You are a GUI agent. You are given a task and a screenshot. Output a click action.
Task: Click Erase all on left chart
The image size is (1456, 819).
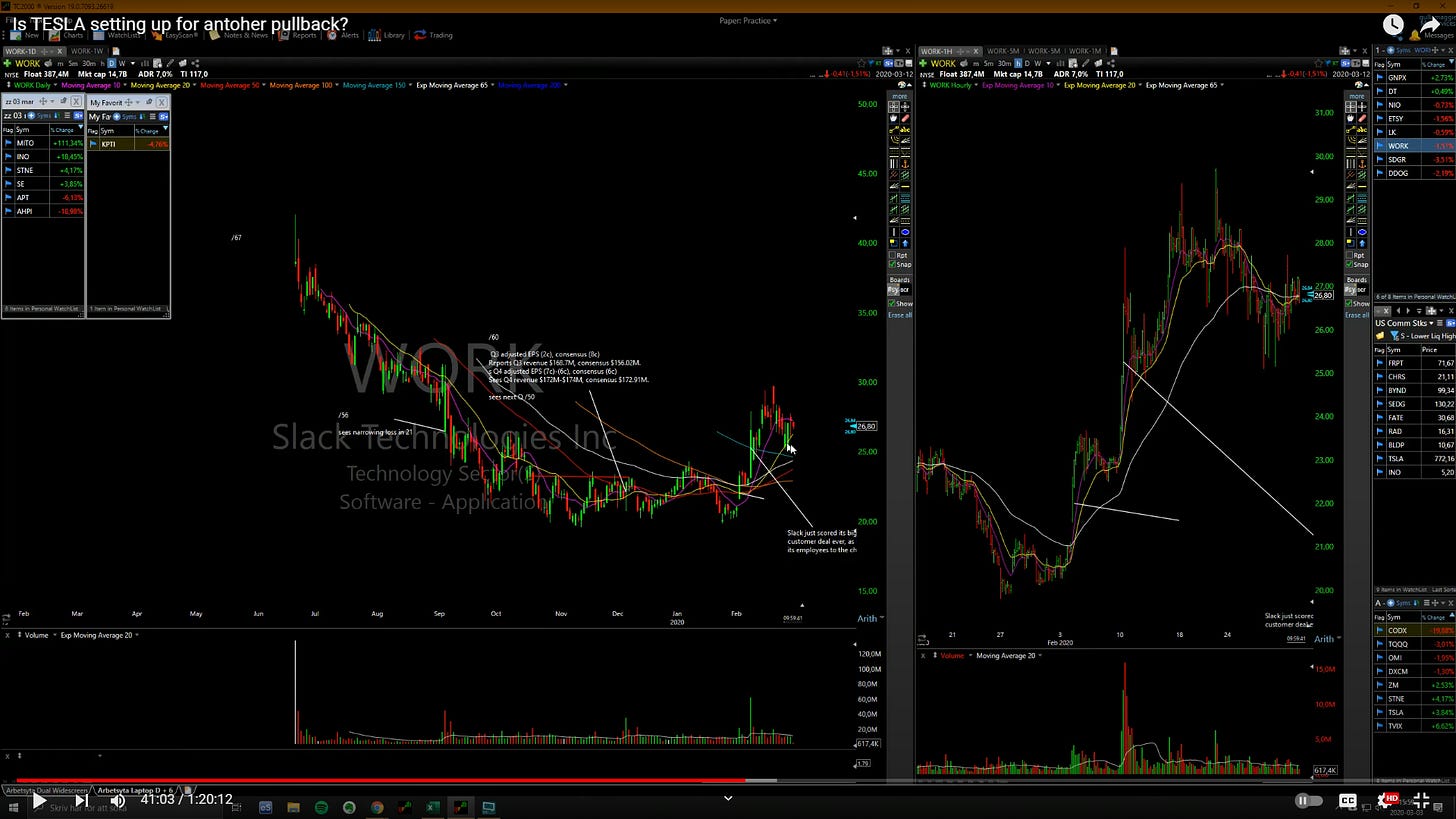900,315
